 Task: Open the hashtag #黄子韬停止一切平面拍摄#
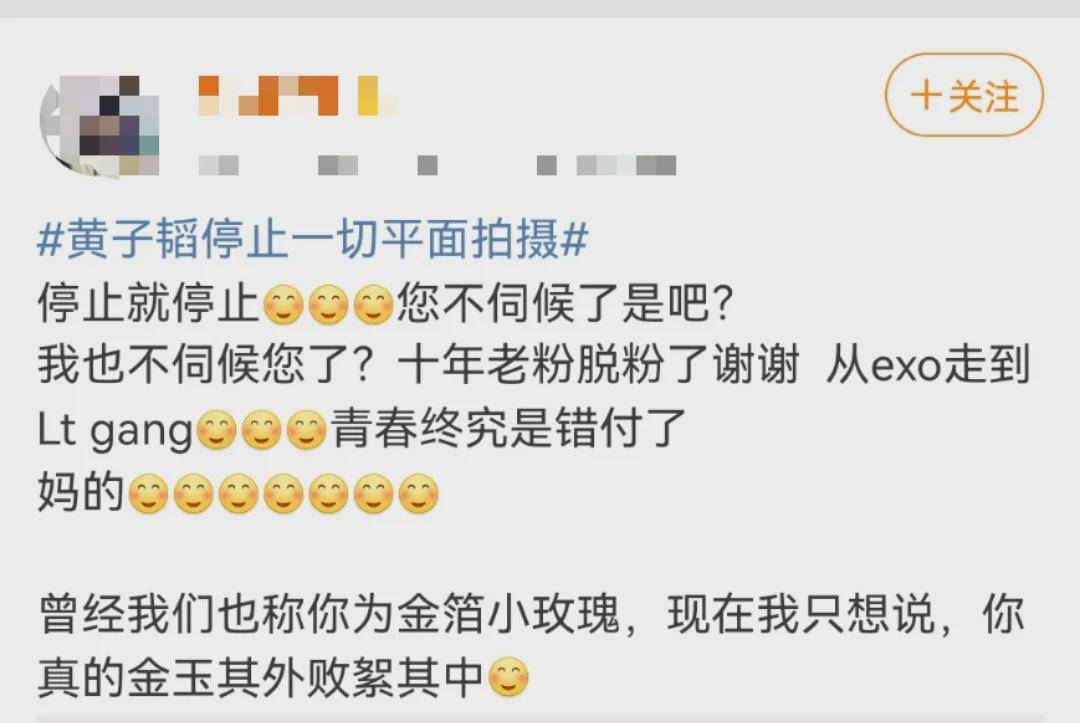click(x=313, y=240)
